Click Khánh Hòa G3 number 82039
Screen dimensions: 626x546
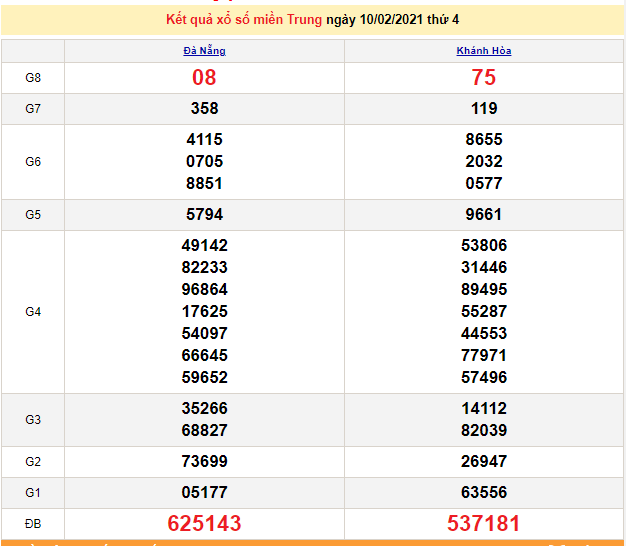point(484,430)
